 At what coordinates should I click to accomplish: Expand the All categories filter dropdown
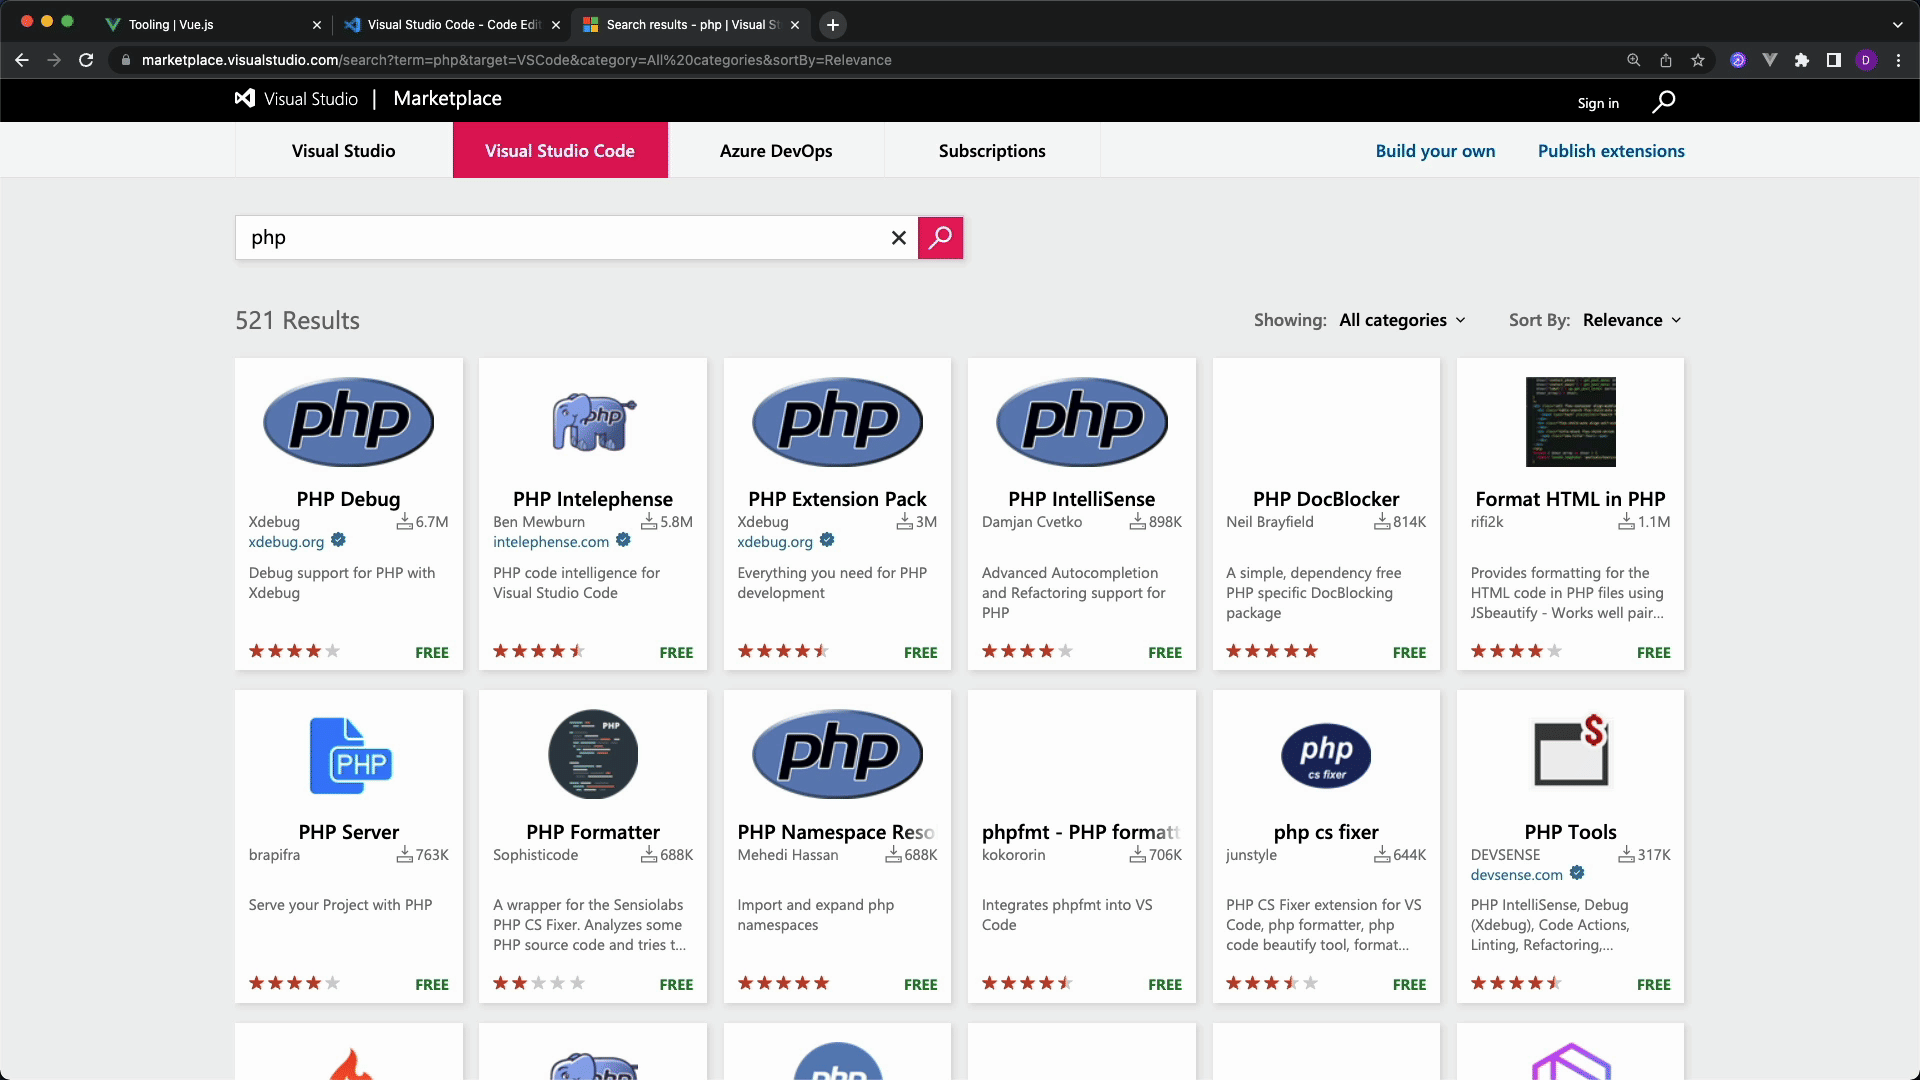[1402, 320]
